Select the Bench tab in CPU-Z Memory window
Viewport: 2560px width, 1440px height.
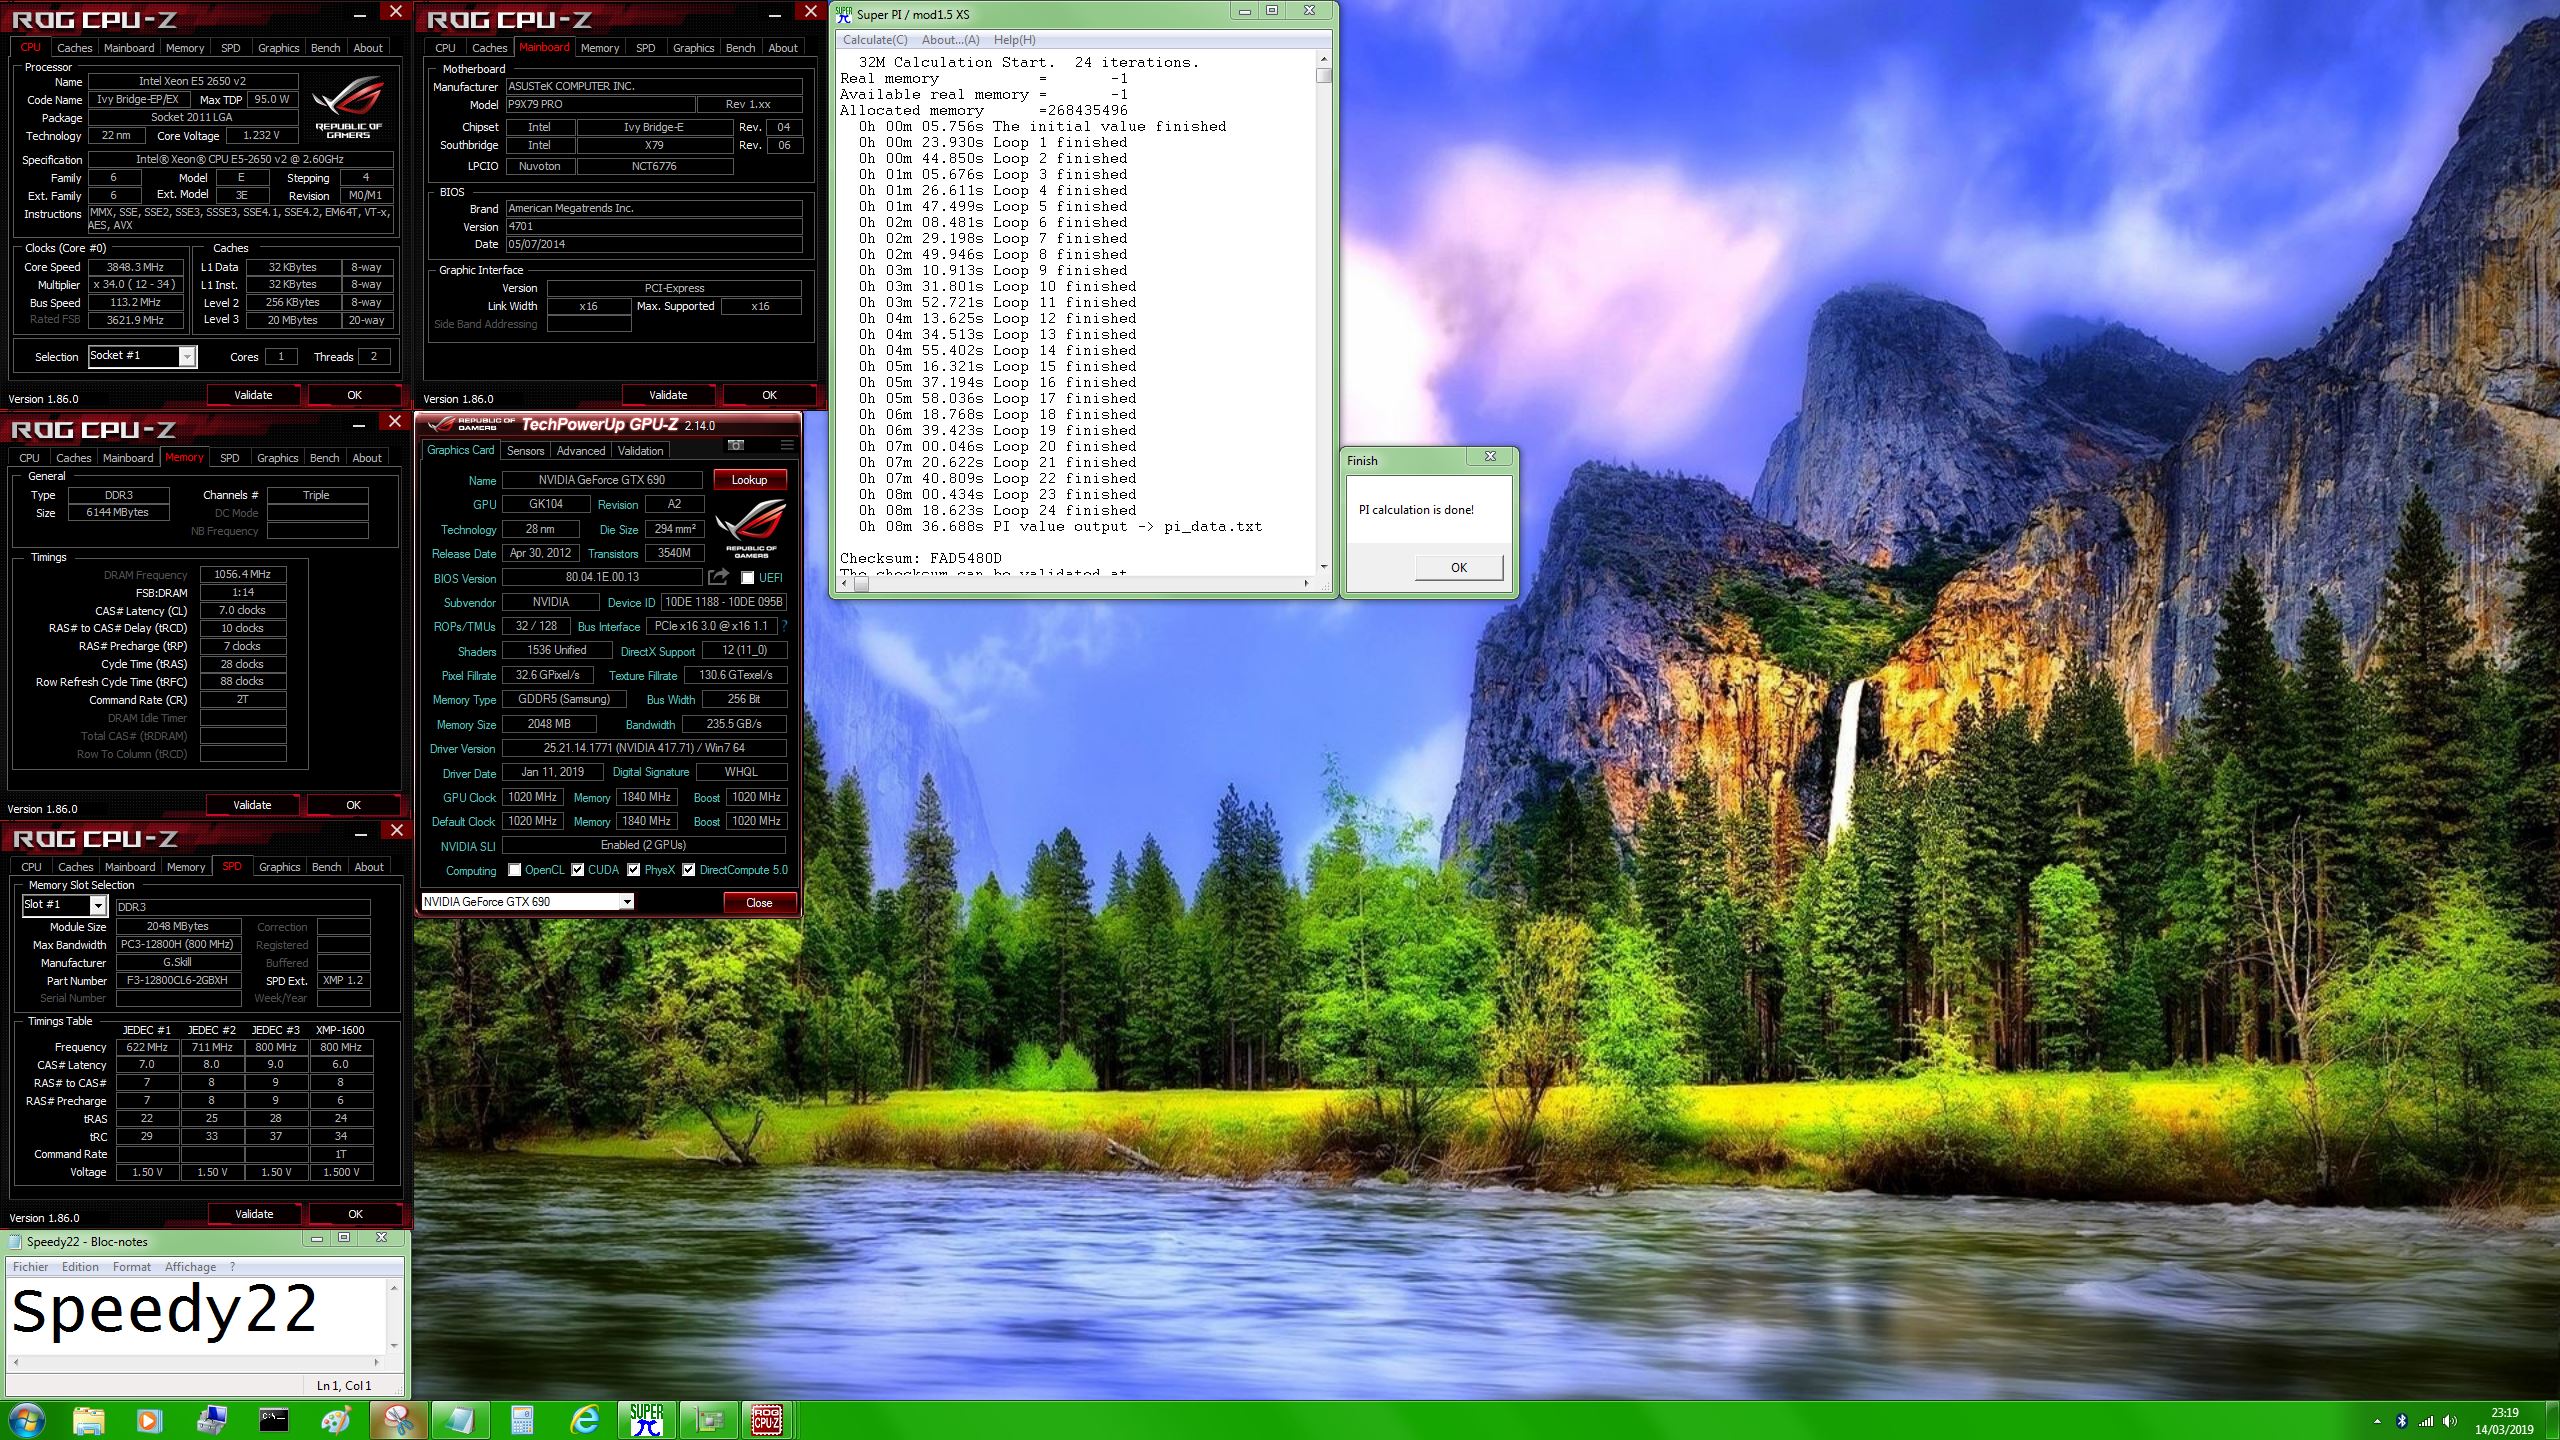coord(324,458)
